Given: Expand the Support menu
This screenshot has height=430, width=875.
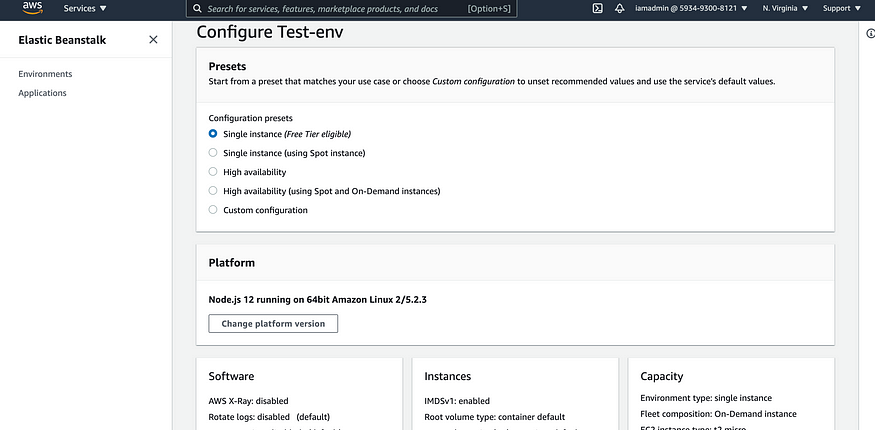Looking at the screenshot, I should click(842, 8).
